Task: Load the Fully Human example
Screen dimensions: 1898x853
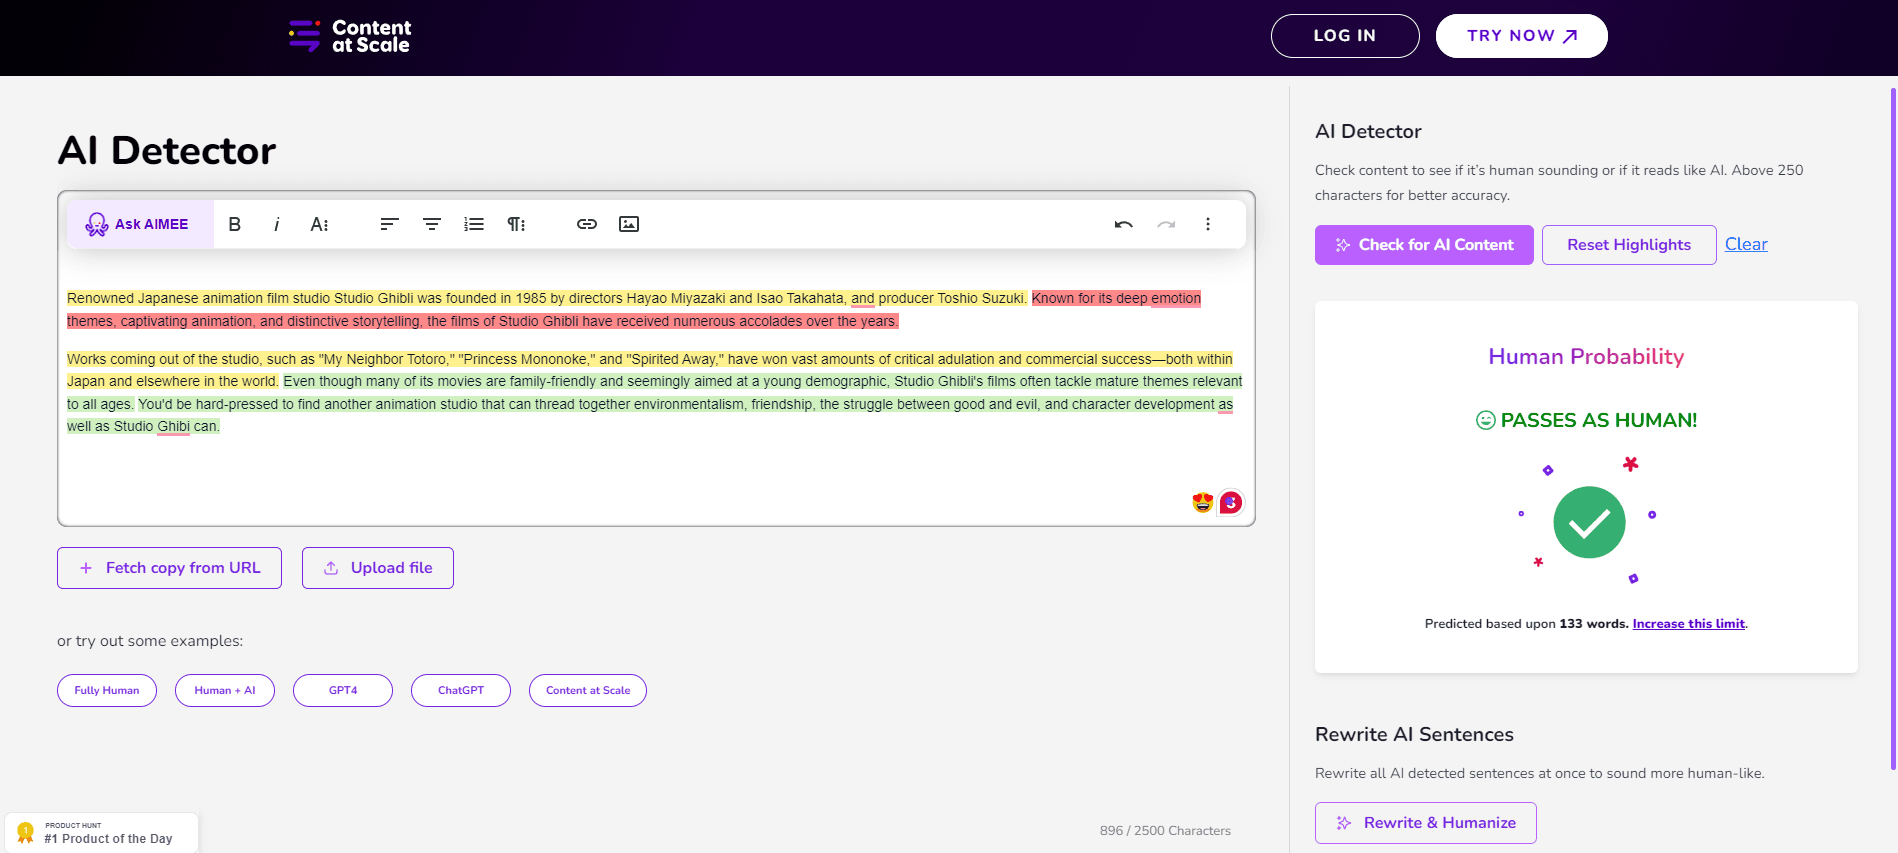Action: pos(107,690)
